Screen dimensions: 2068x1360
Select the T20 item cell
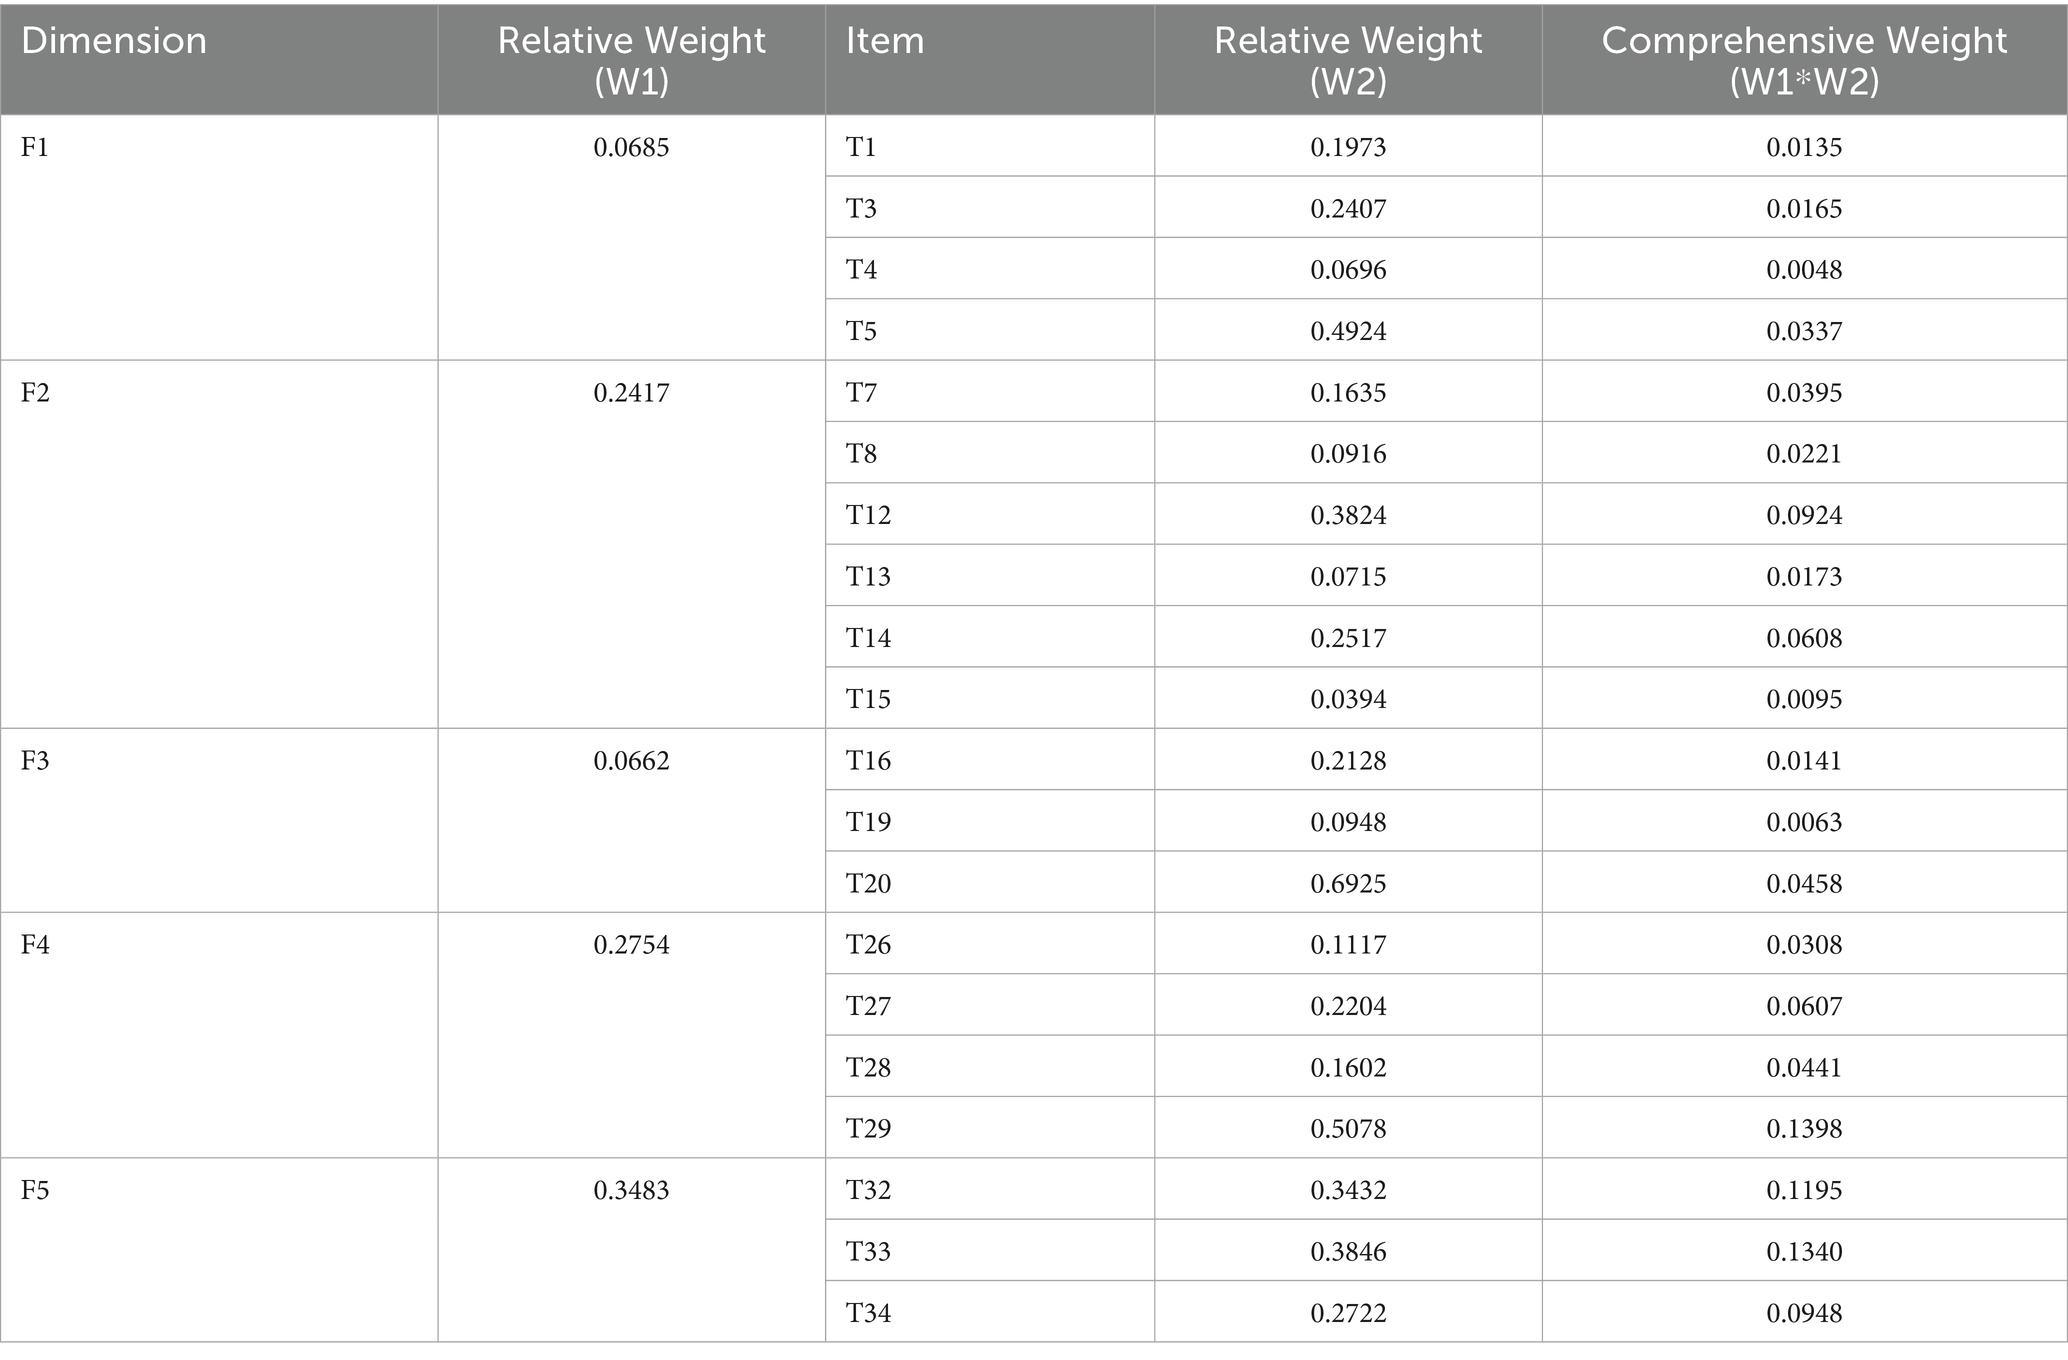(x=868, y=884)
